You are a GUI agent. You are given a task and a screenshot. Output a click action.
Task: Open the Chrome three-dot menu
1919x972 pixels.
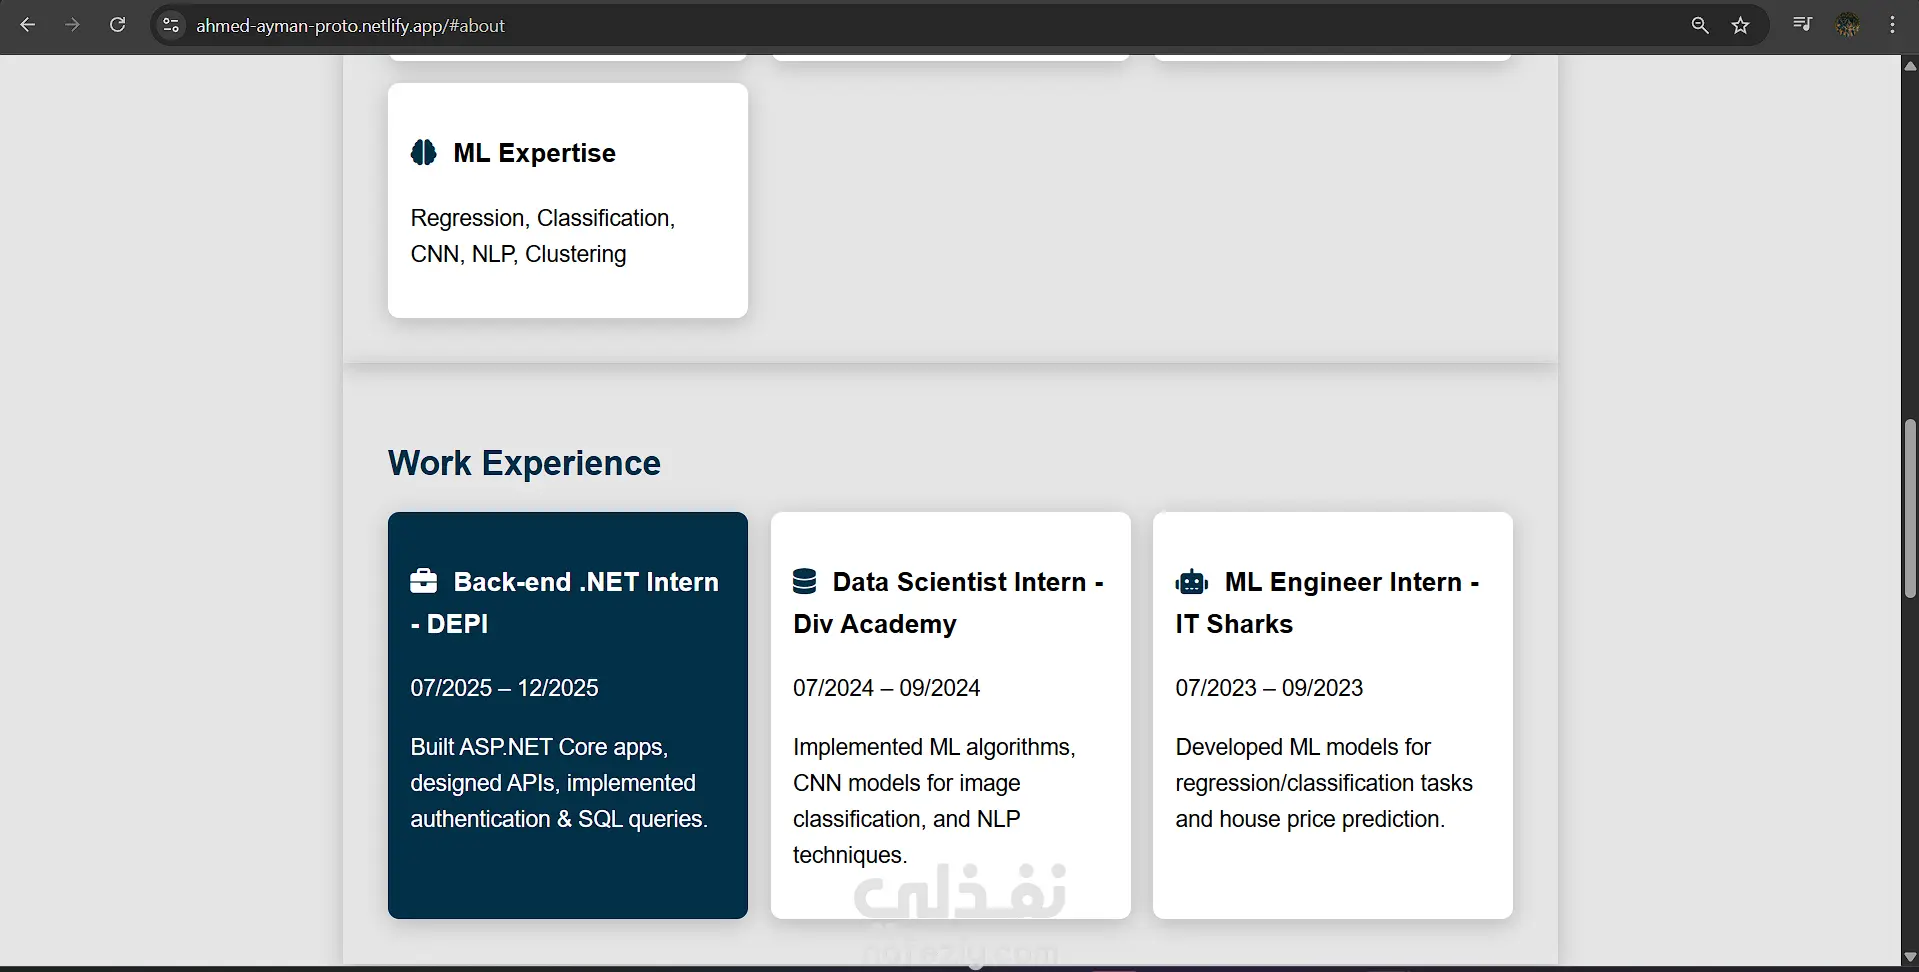pos(1892,25)
